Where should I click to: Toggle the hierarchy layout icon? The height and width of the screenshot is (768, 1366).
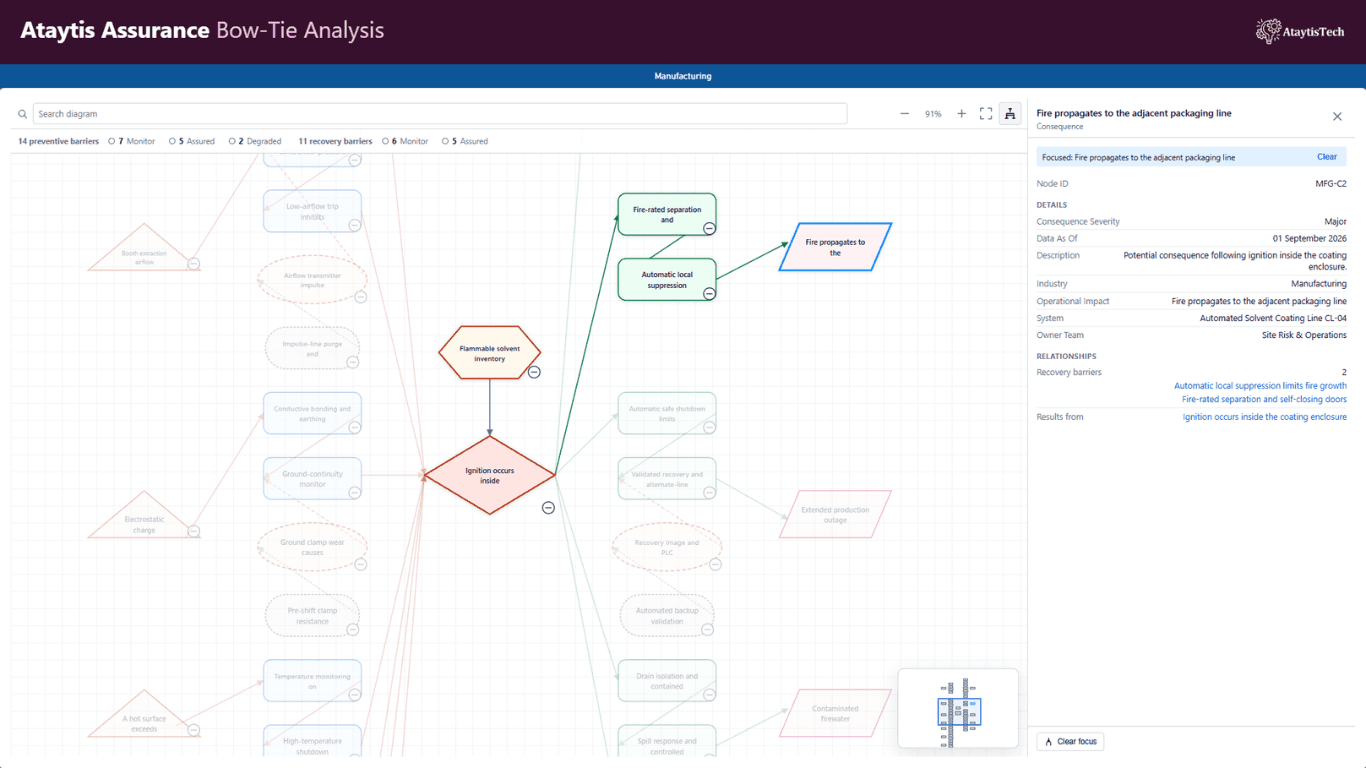click(x=1010, y=114)
